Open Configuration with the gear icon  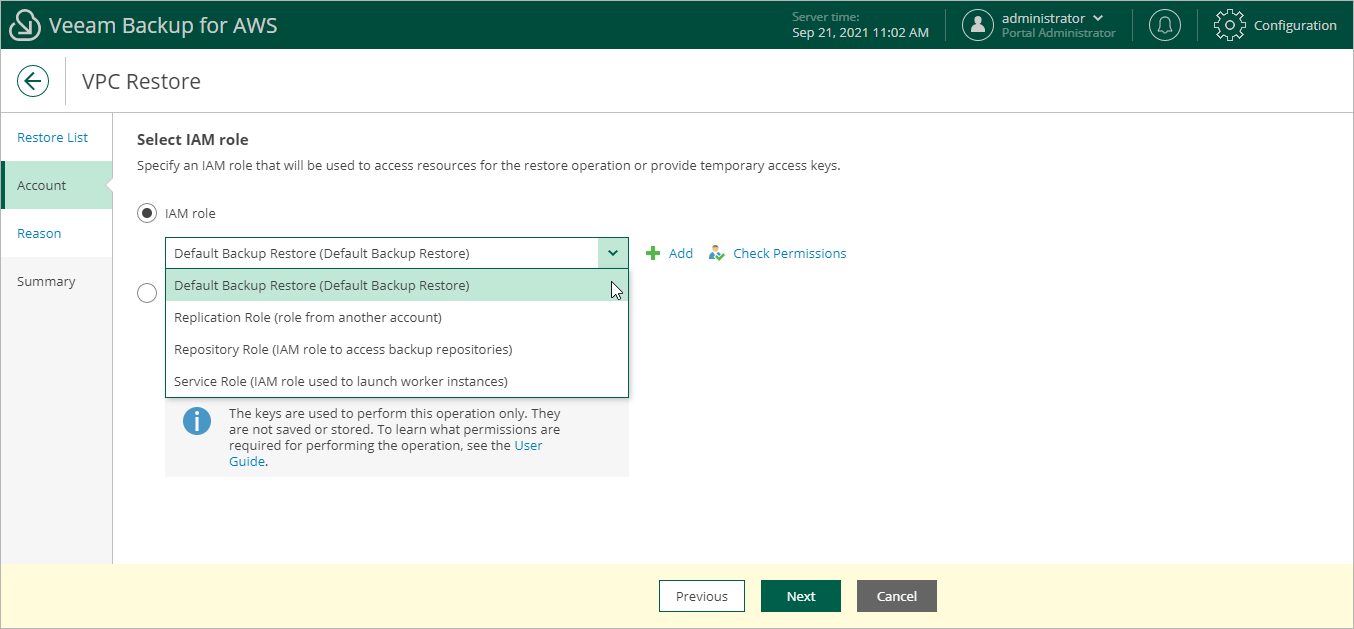(x=1230, y=24)
